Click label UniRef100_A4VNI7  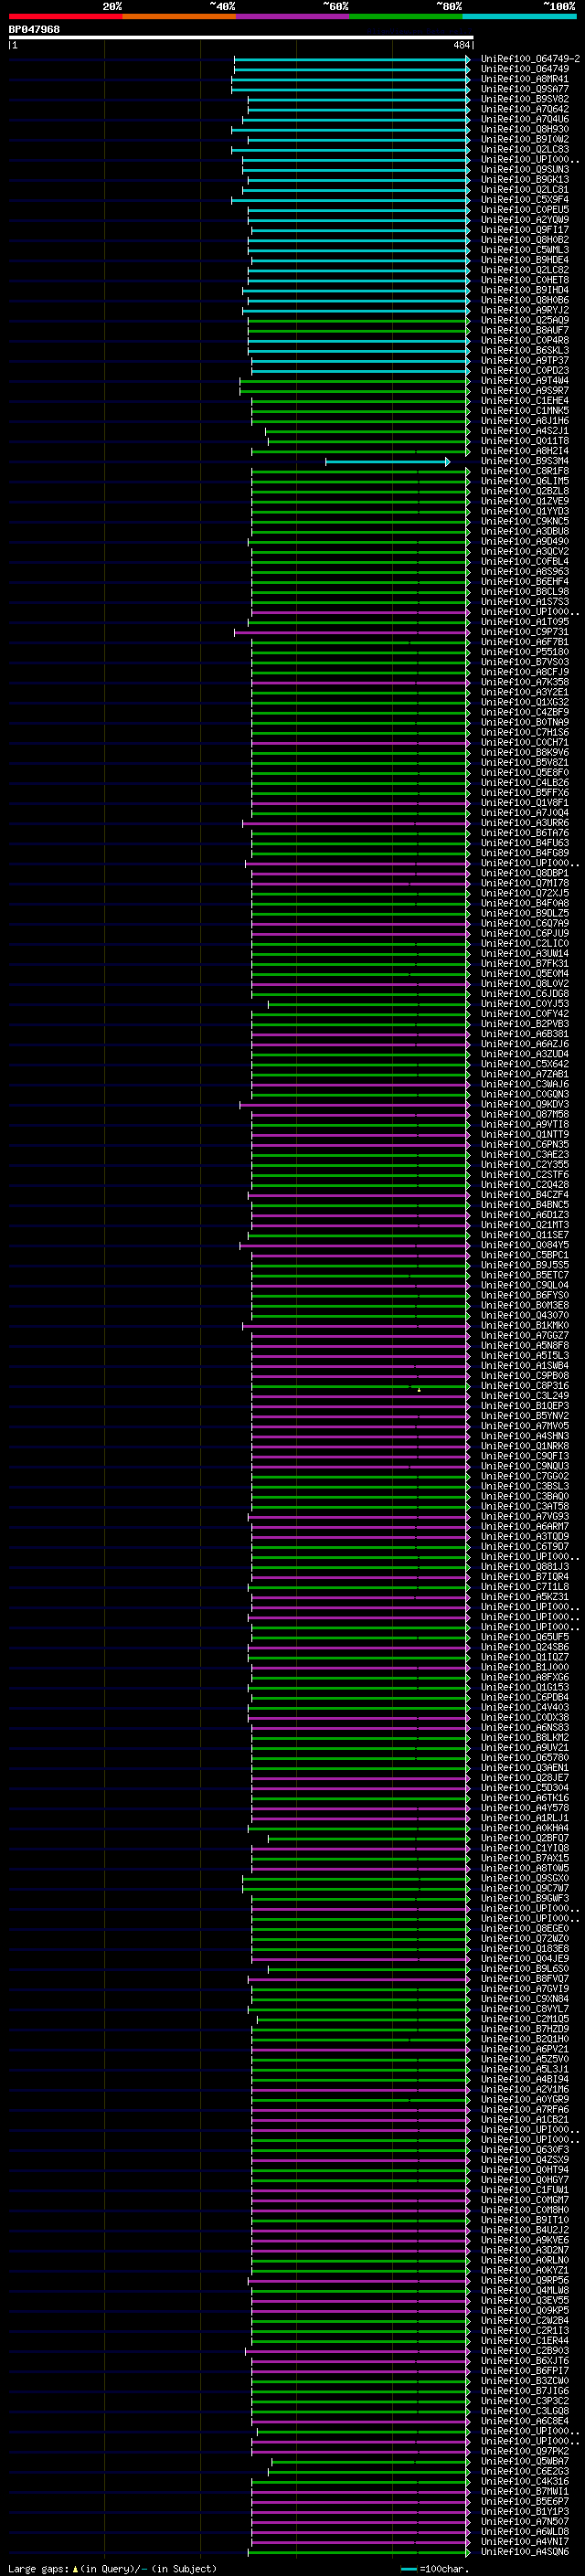point(525,2541)
